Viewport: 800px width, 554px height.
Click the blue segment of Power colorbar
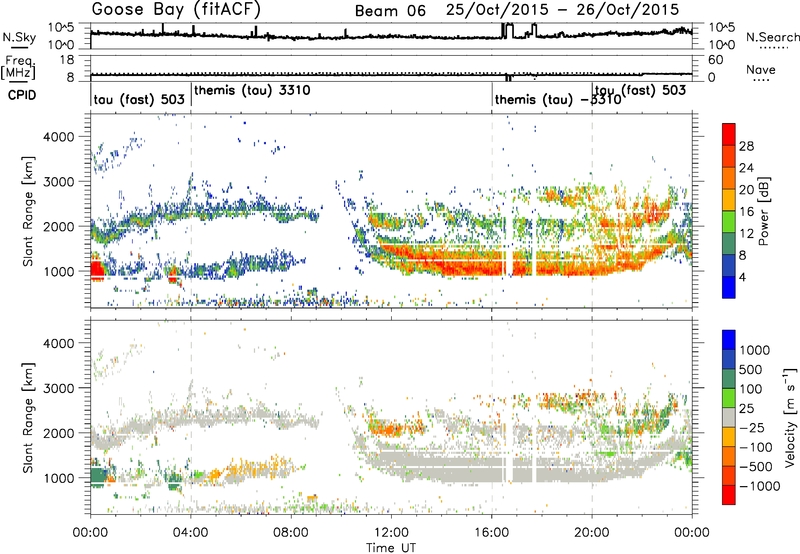pos(729,287)
